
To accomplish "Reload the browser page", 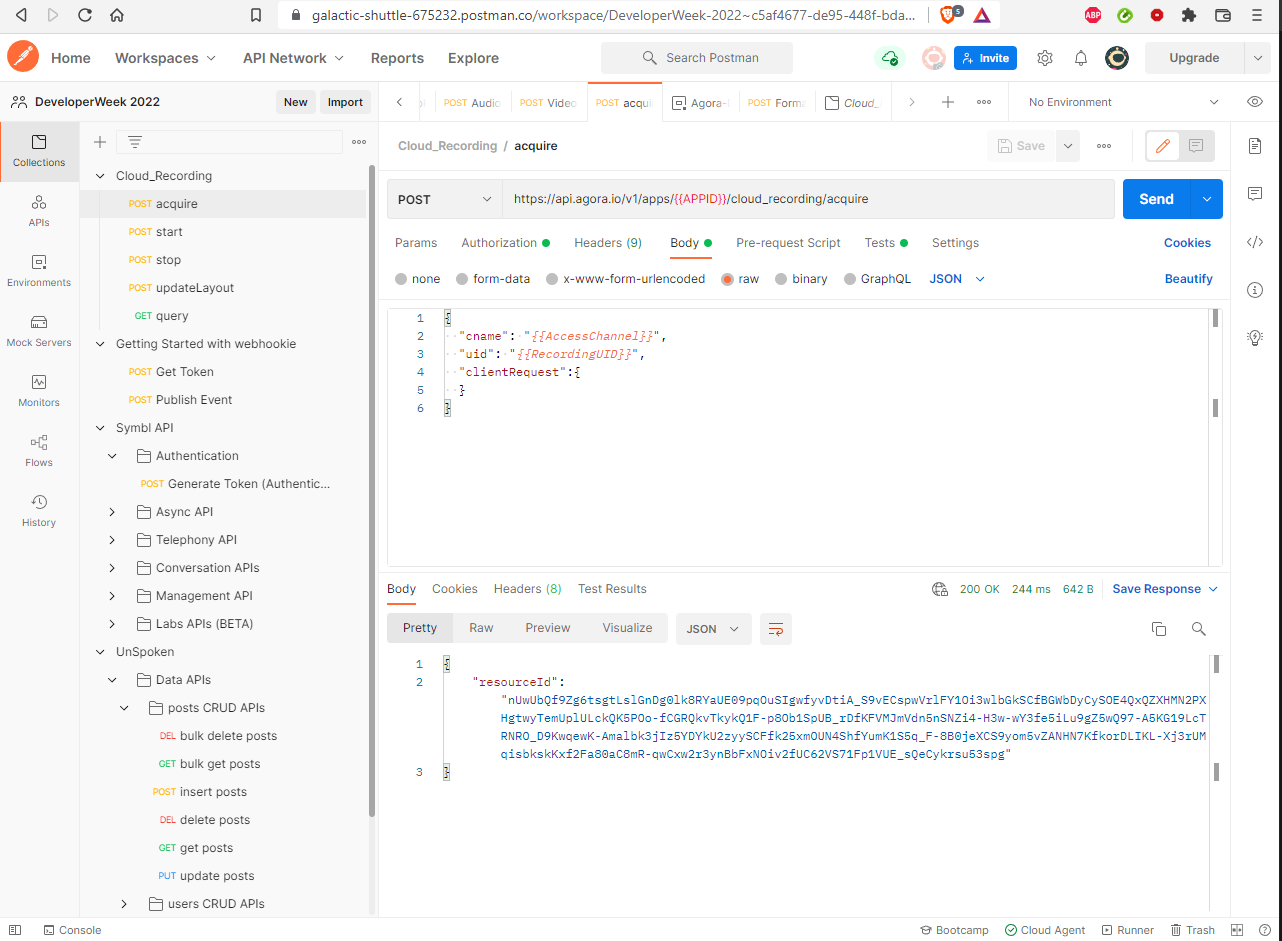I will pyautogui.click(x=84, y=15).
